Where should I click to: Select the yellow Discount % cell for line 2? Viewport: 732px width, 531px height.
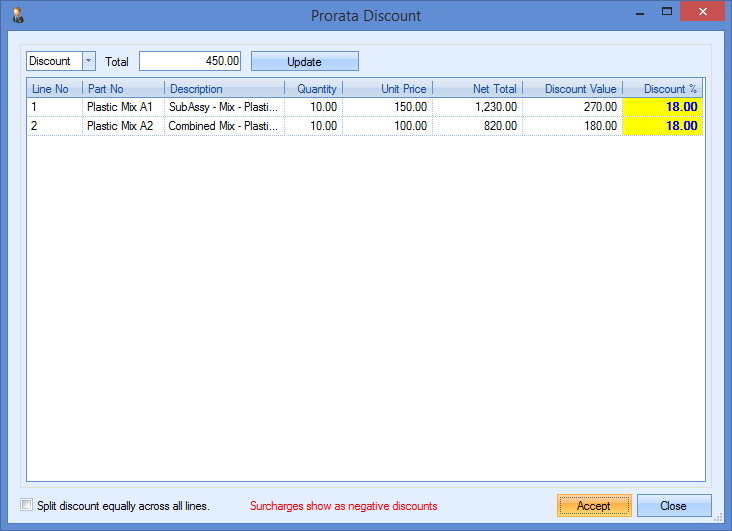[662, 126]
